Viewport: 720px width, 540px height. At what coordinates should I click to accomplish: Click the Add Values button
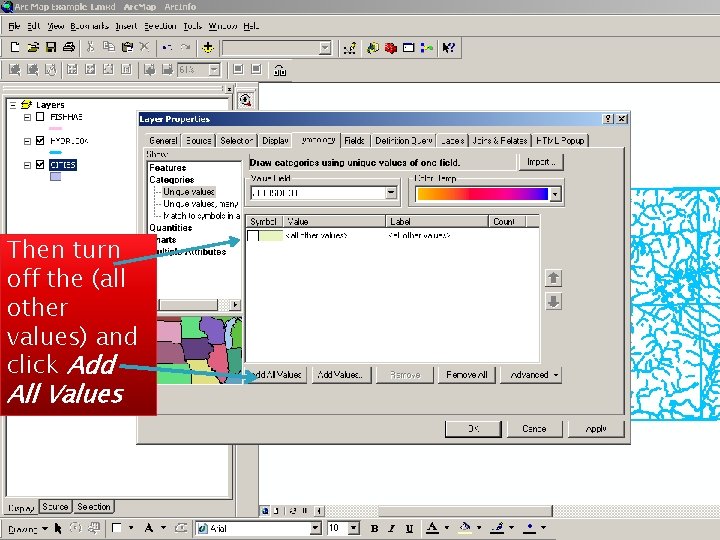click(341, 375)
